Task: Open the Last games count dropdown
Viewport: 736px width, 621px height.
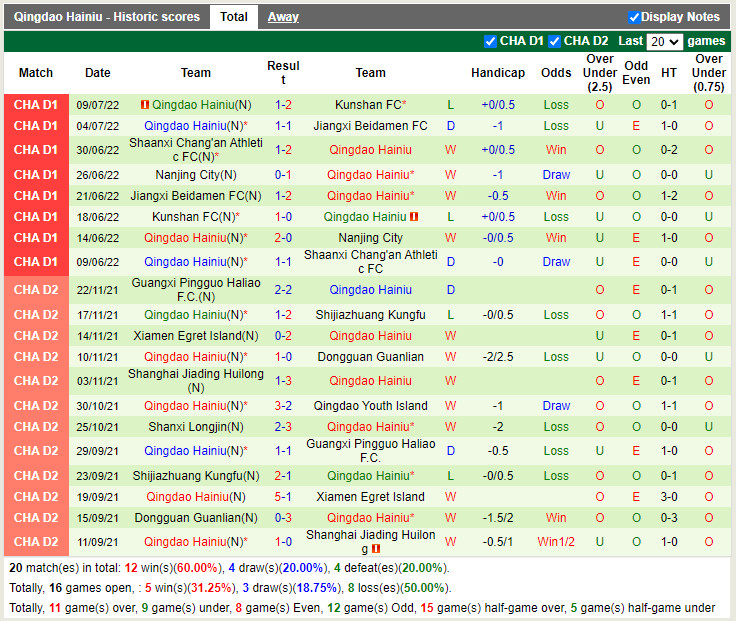Action: click(x=664, y=42)
